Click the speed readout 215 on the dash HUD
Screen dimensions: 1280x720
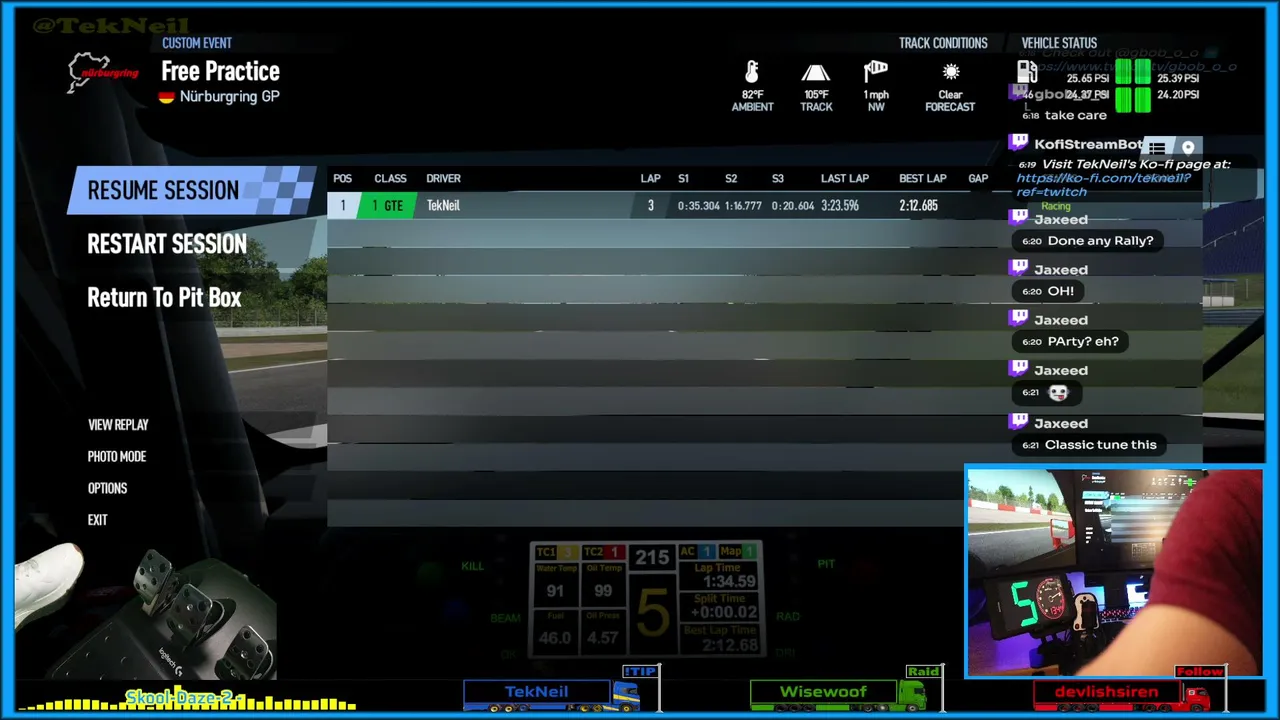(652, 558)
